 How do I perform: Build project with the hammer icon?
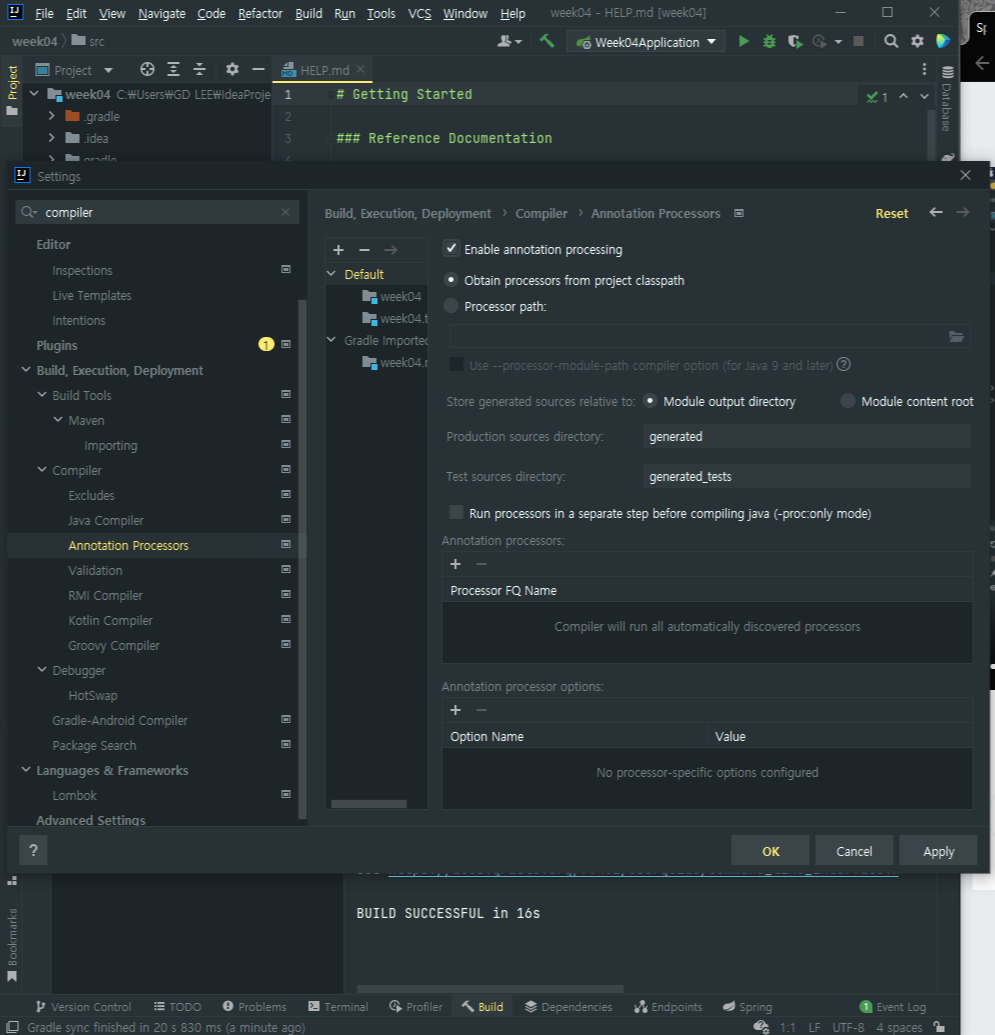(547, 42)
